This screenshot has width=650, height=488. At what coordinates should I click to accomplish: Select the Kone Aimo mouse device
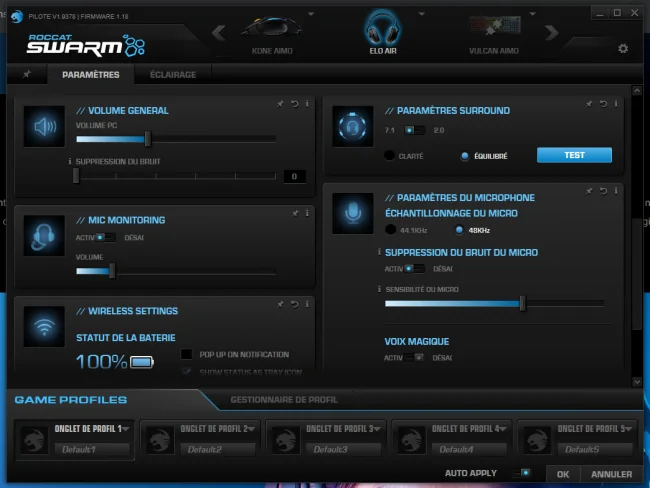pyautogui.click(x=272, y=35)
